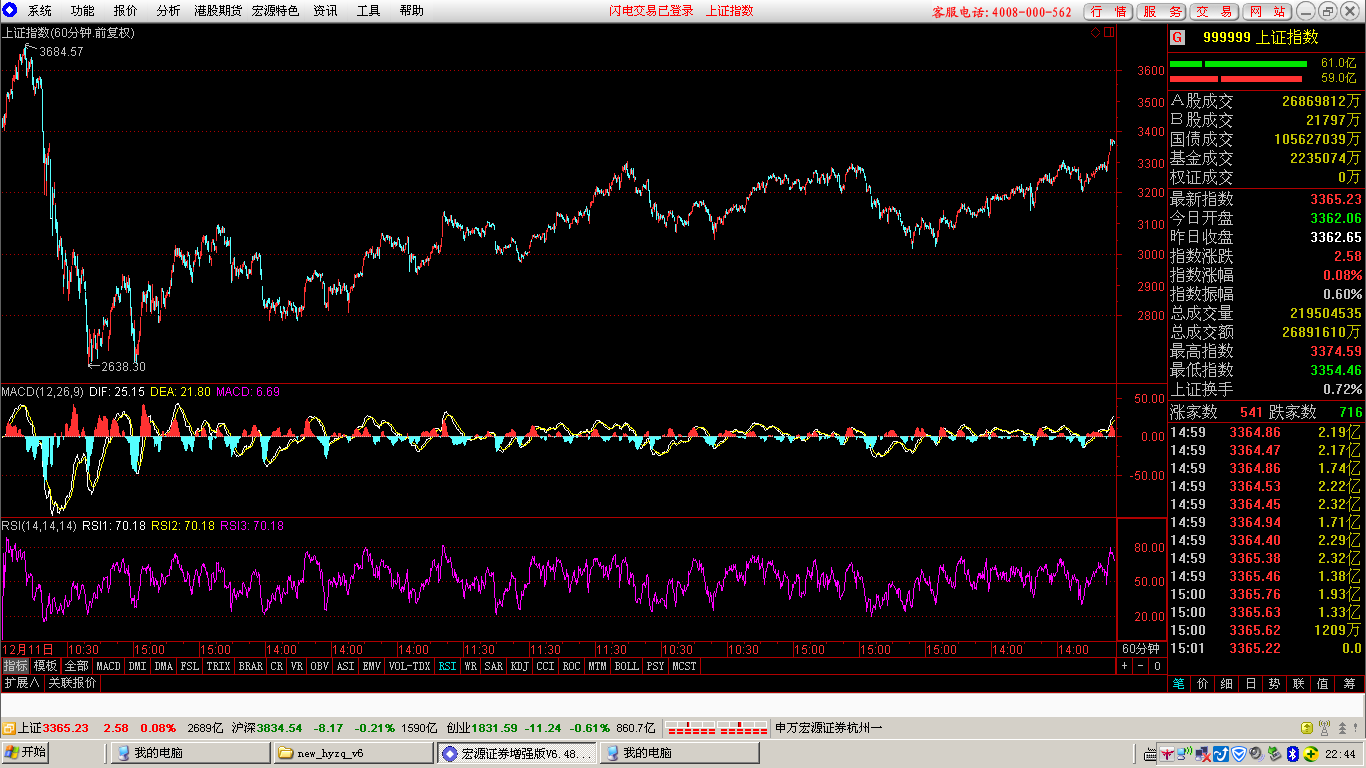Click the 行情 button at top-right

1110,12
